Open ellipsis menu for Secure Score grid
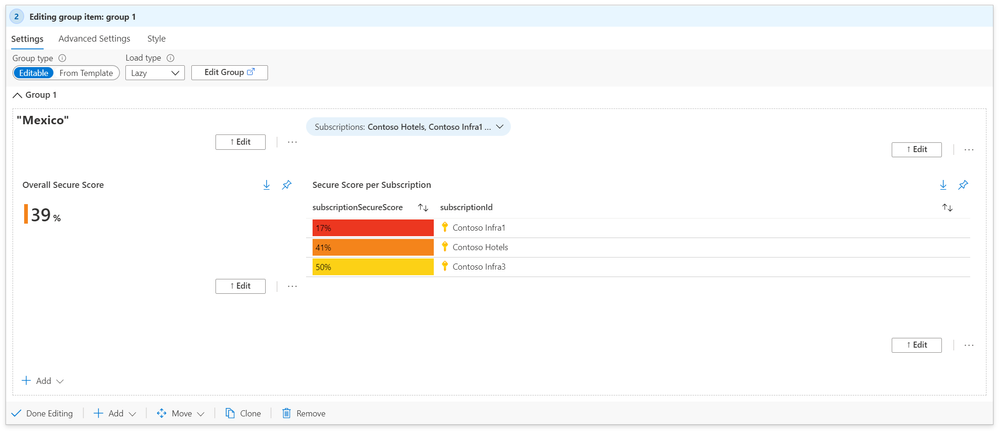This screenshot has width=999, height=431. click(x=969, y=345)
